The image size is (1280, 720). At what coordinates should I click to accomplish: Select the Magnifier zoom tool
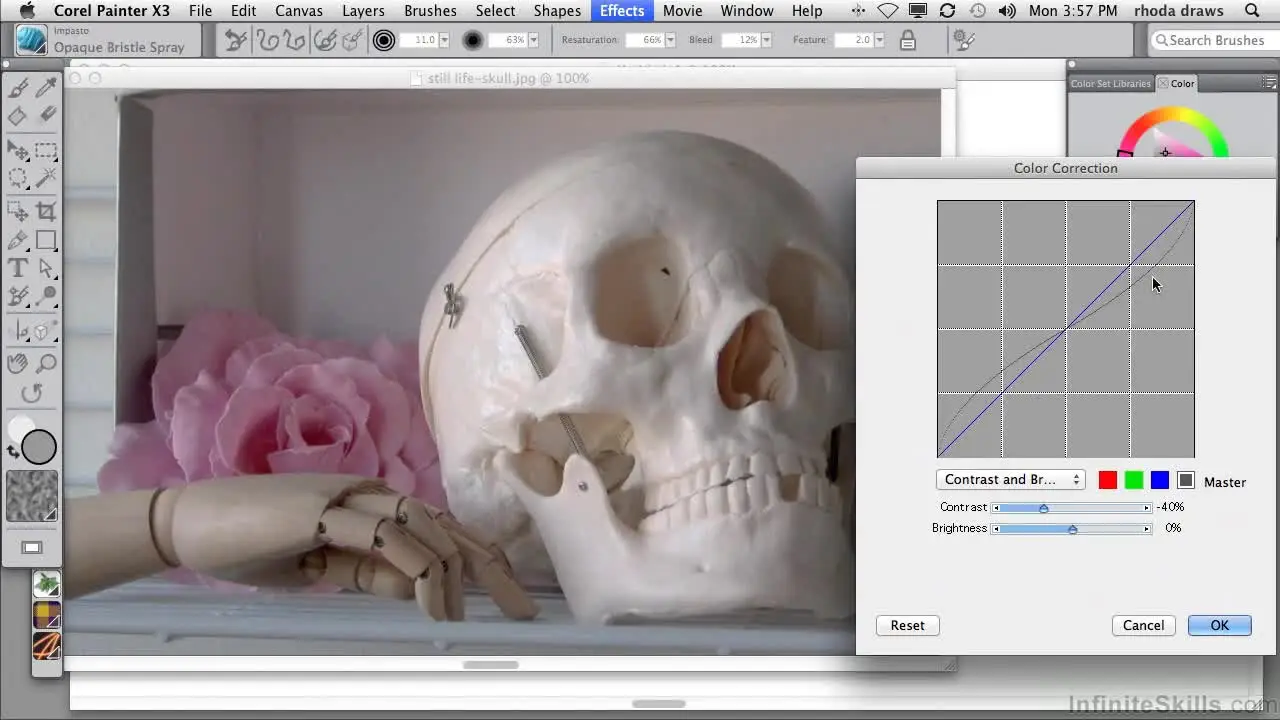47,363
